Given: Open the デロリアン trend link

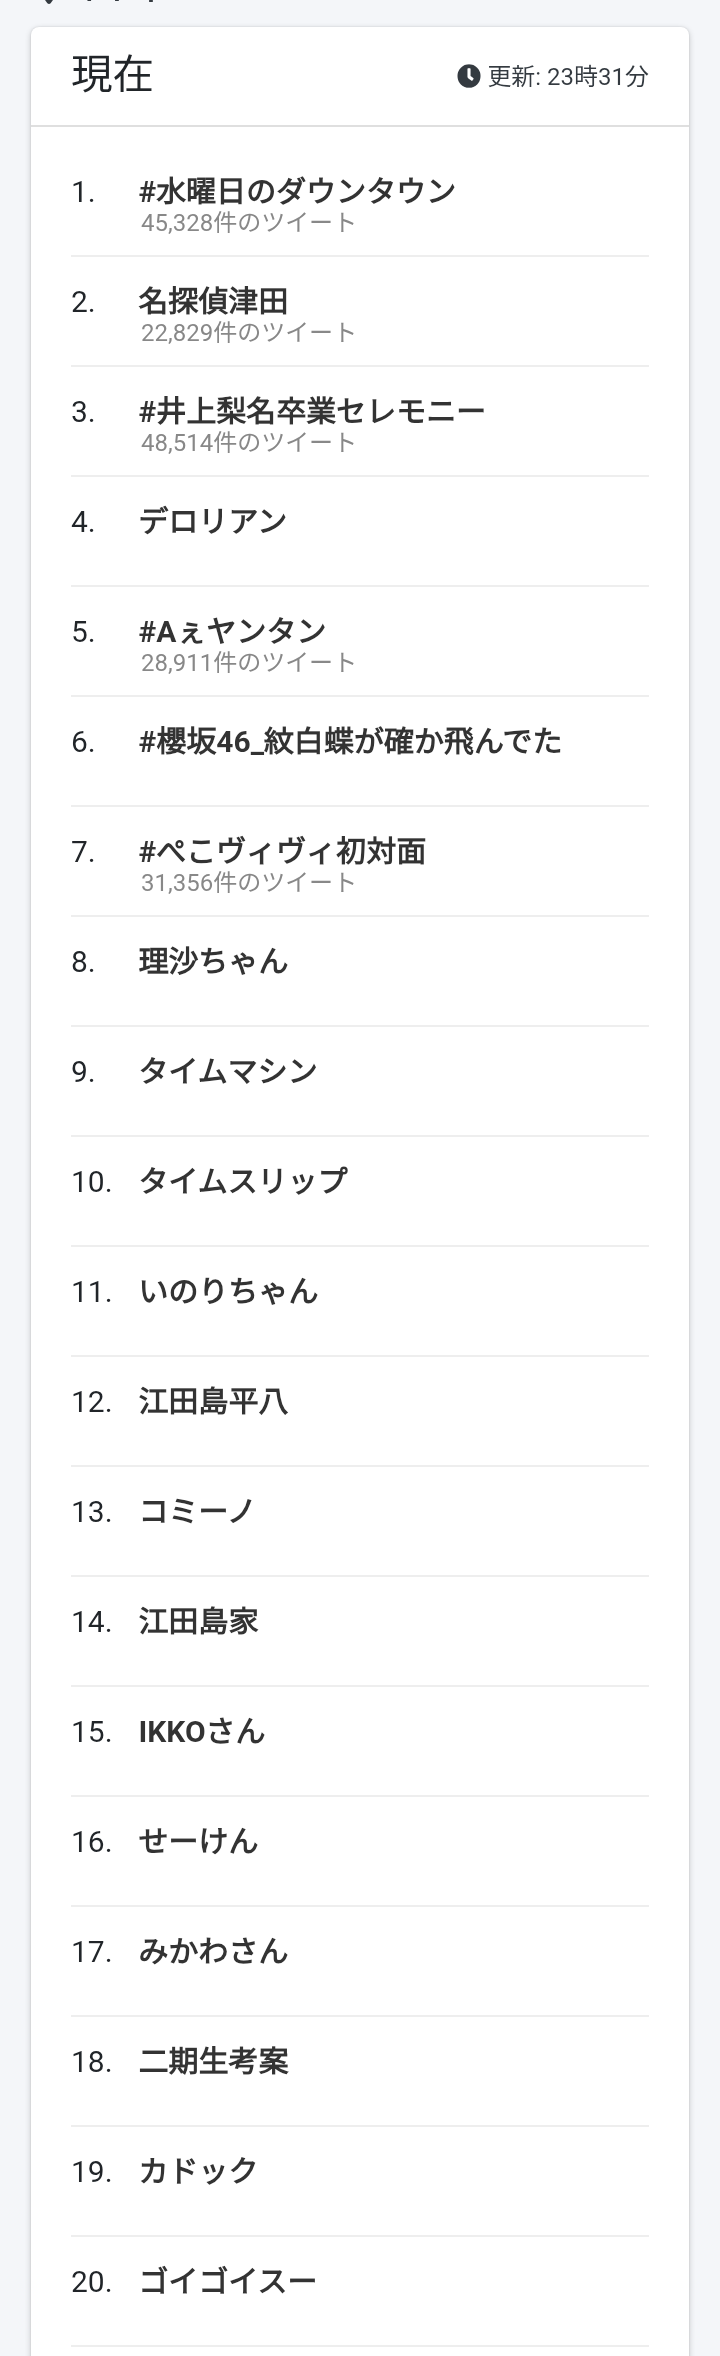Looking at the screenshot, I should coord(213,521).
